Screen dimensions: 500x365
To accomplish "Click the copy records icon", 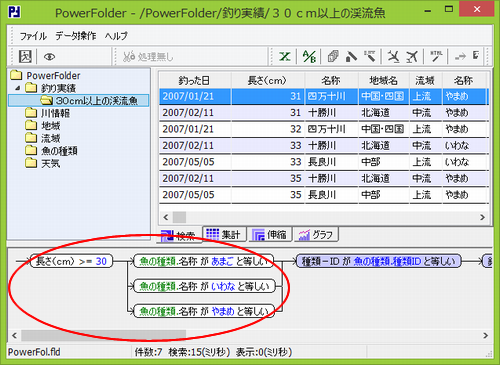I will coord(333,56).
